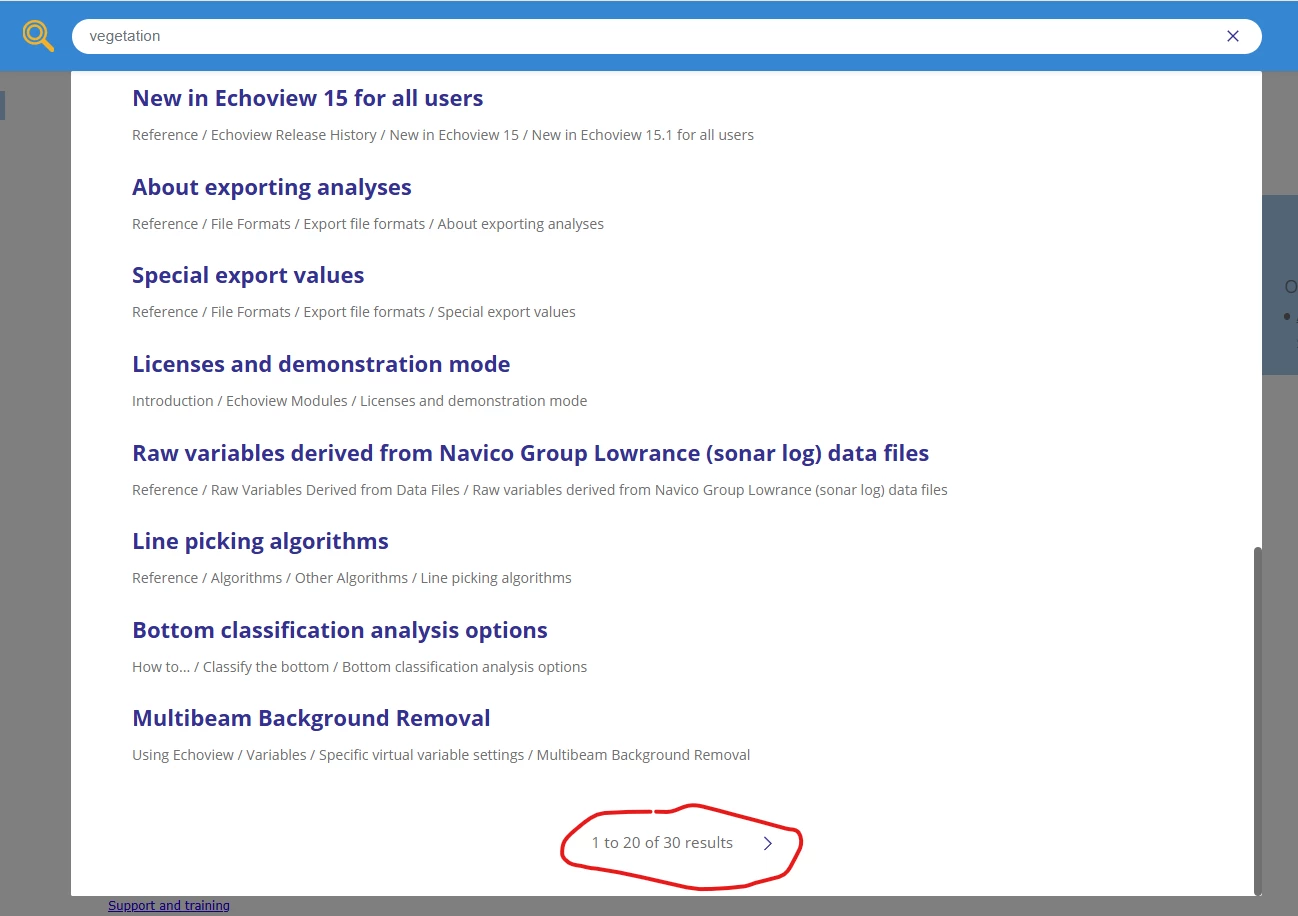
Task: Click breadcrumb under About exporting analyses
Action: 368,224
